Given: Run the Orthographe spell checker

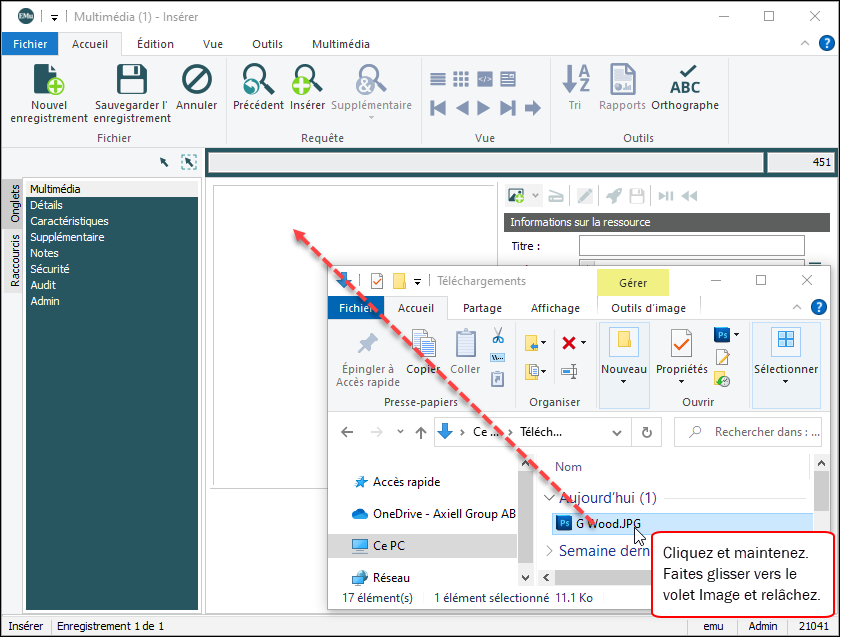Looking at the screenshot, I should click(685, 82).
